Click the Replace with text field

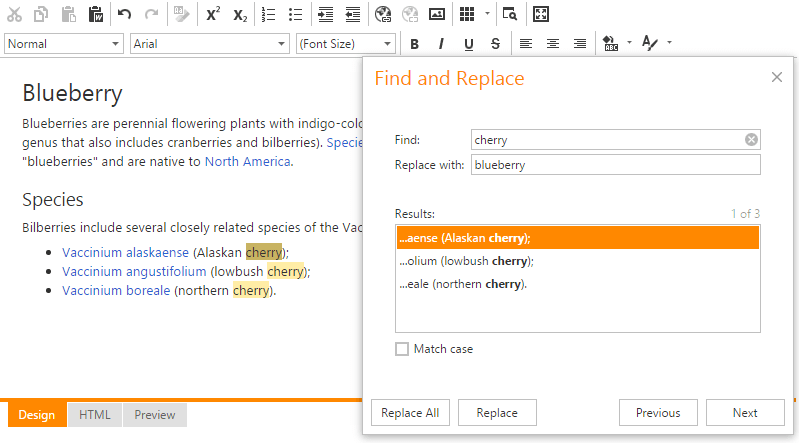point(615,165)
